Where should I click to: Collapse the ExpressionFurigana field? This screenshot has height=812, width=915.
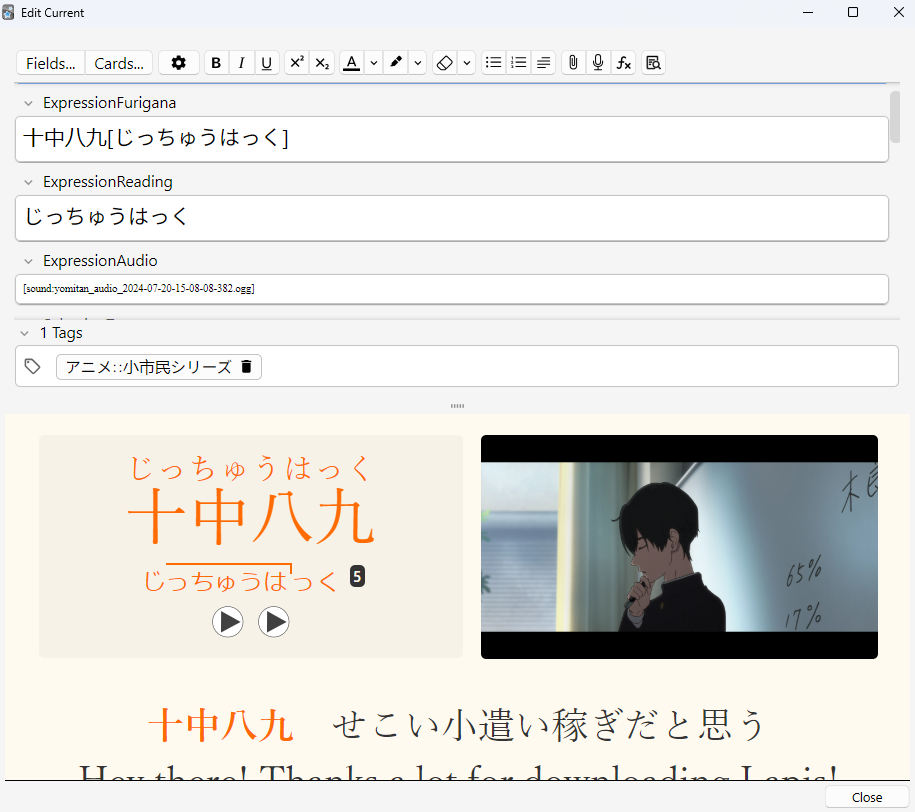pos(29,103)
